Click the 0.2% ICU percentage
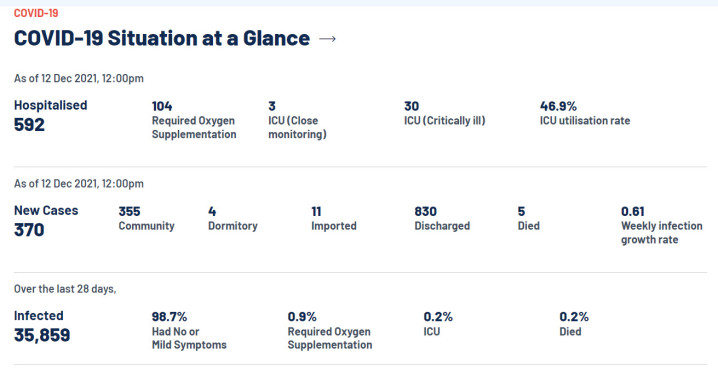The height and width of the screenshot is (370, 718). click(x=438, y=324)
